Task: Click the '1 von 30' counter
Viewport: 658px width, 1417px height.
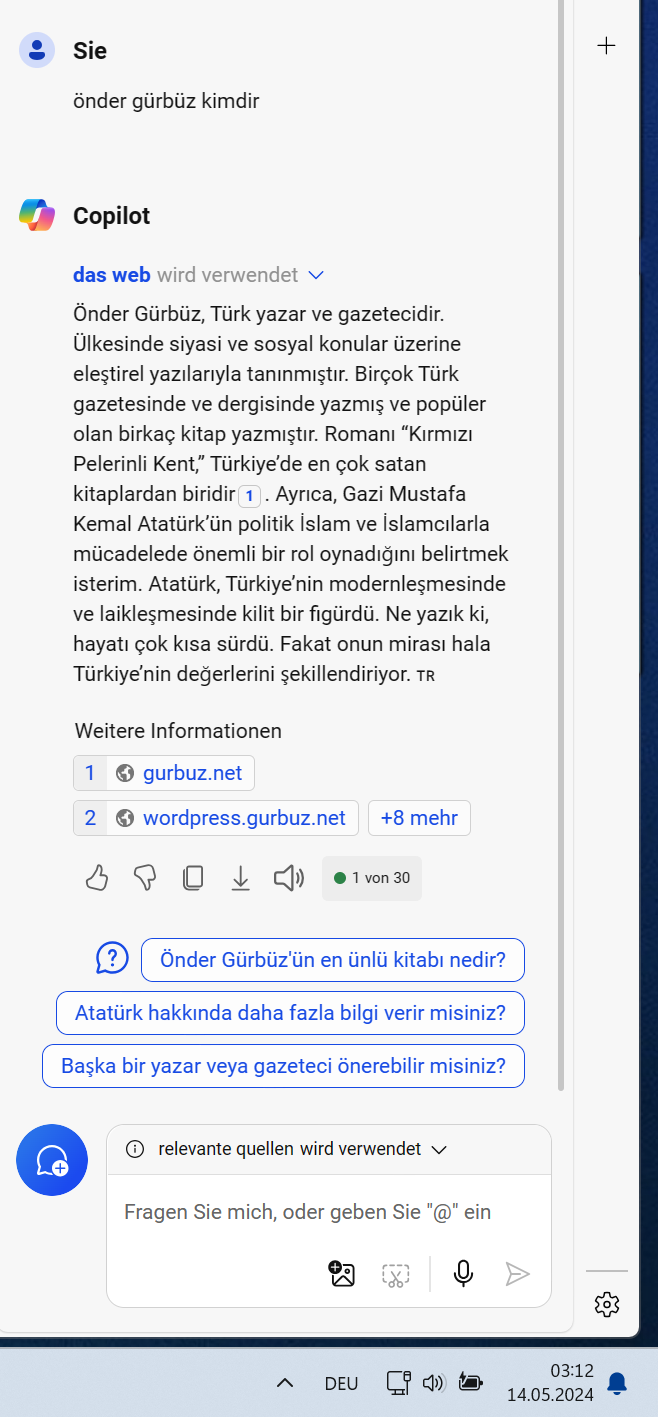Action: pyautogui.click(x=372, y=878)
